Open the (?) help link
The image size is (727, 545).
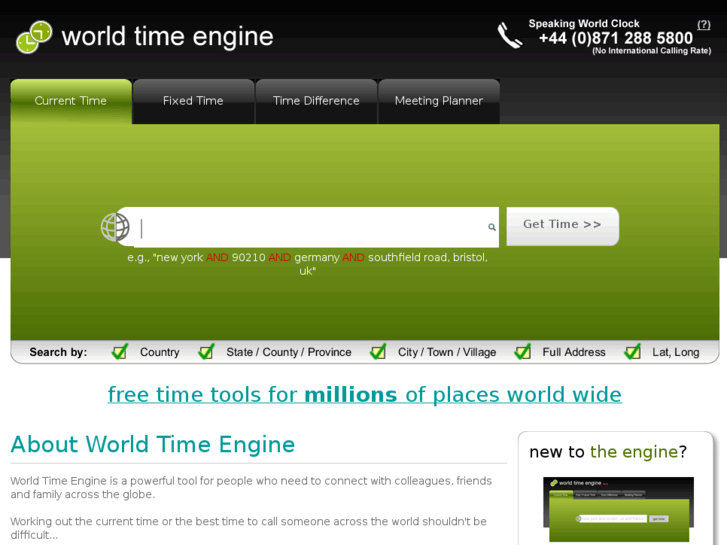point(703,25)
